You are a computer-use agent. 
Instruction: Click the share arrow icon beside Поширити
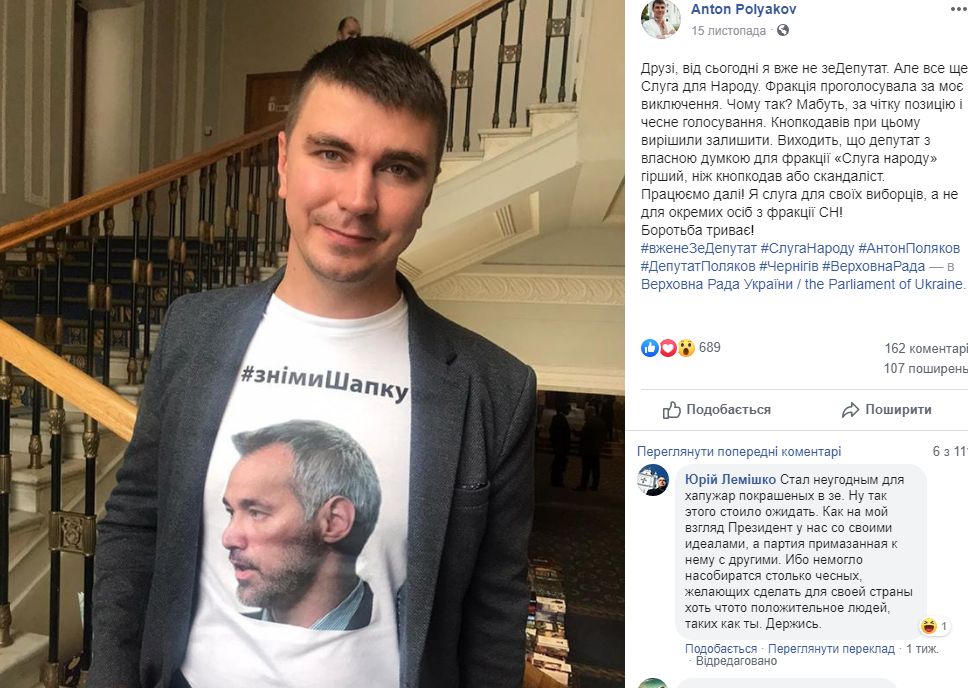pyautogui.click(x=850, y=410)
